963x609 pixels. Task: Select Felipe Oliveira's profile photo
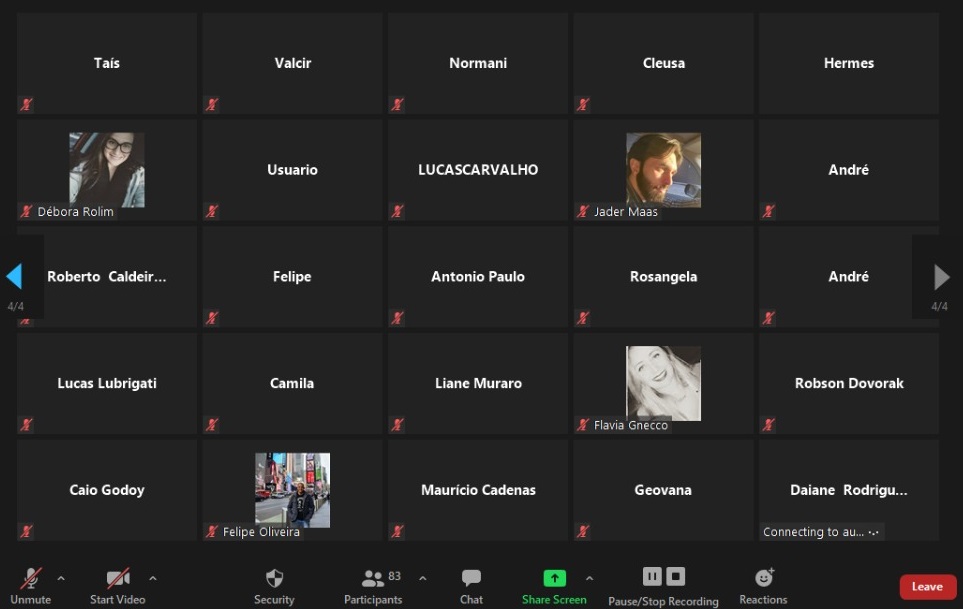coord(292,491)
